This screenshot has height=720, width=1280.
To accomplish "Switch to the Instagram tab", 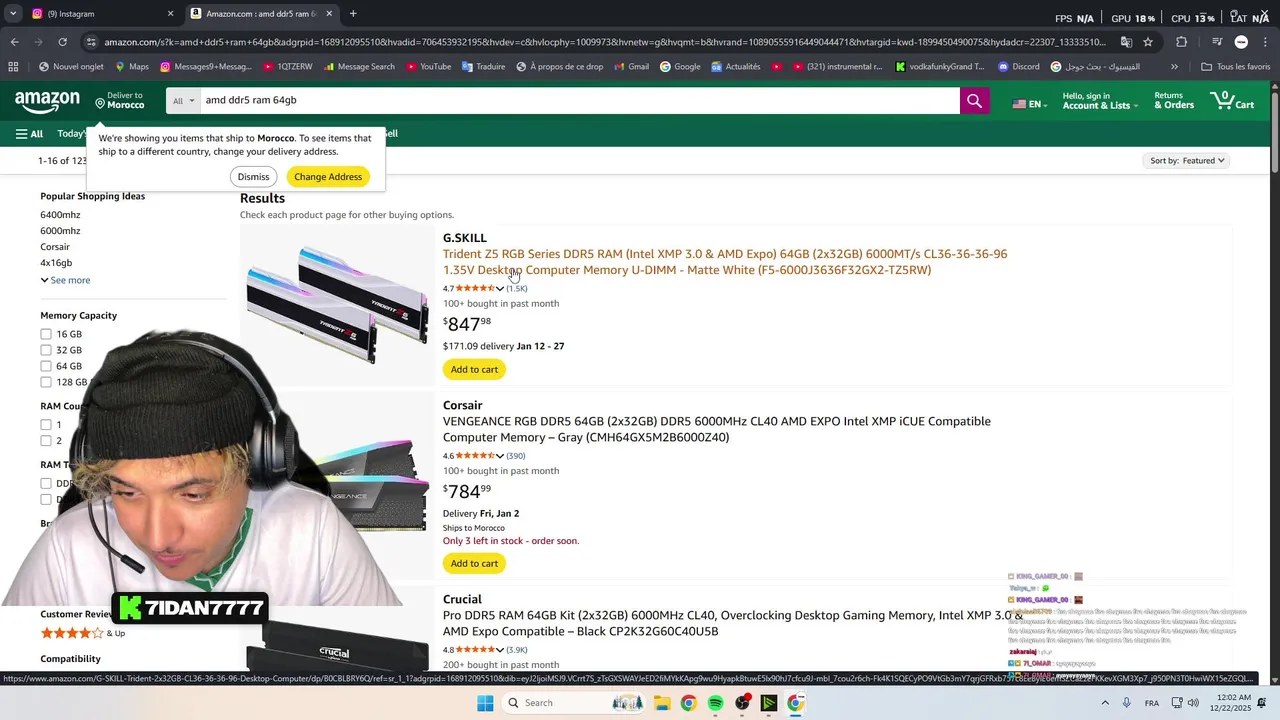I will coord(101,14).
